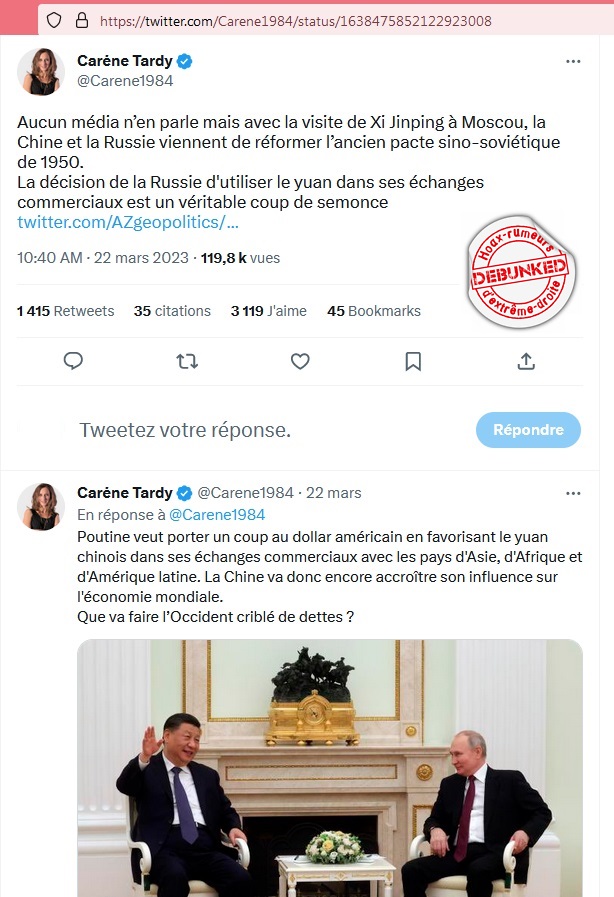This screenshot has width=614, height=897.
Task: Open the three-dot menu on reply tweet
Action: click(x=573, y=493)
